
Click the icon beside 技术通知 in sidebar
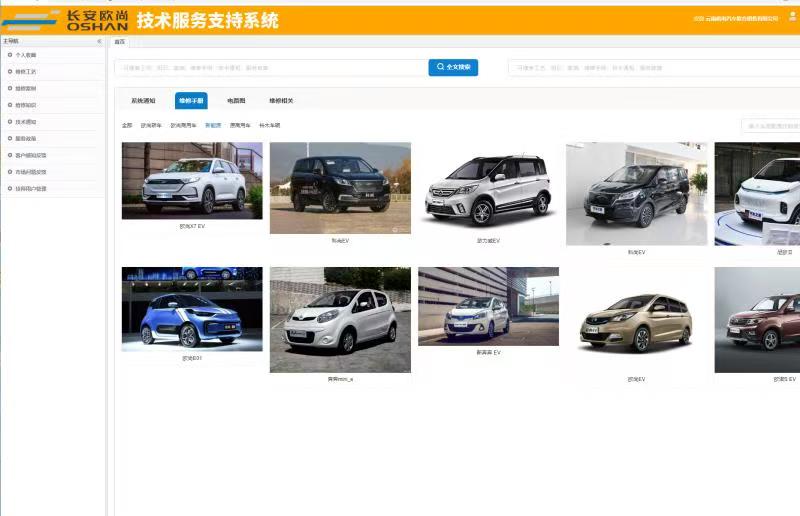coord(10,121)
